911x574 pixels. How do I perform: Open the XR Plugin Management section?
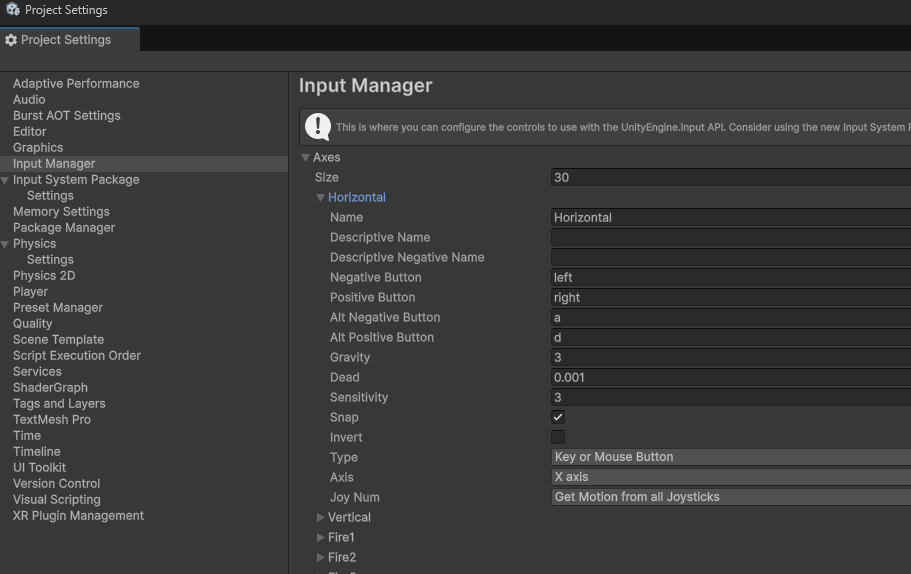(78, 516)
